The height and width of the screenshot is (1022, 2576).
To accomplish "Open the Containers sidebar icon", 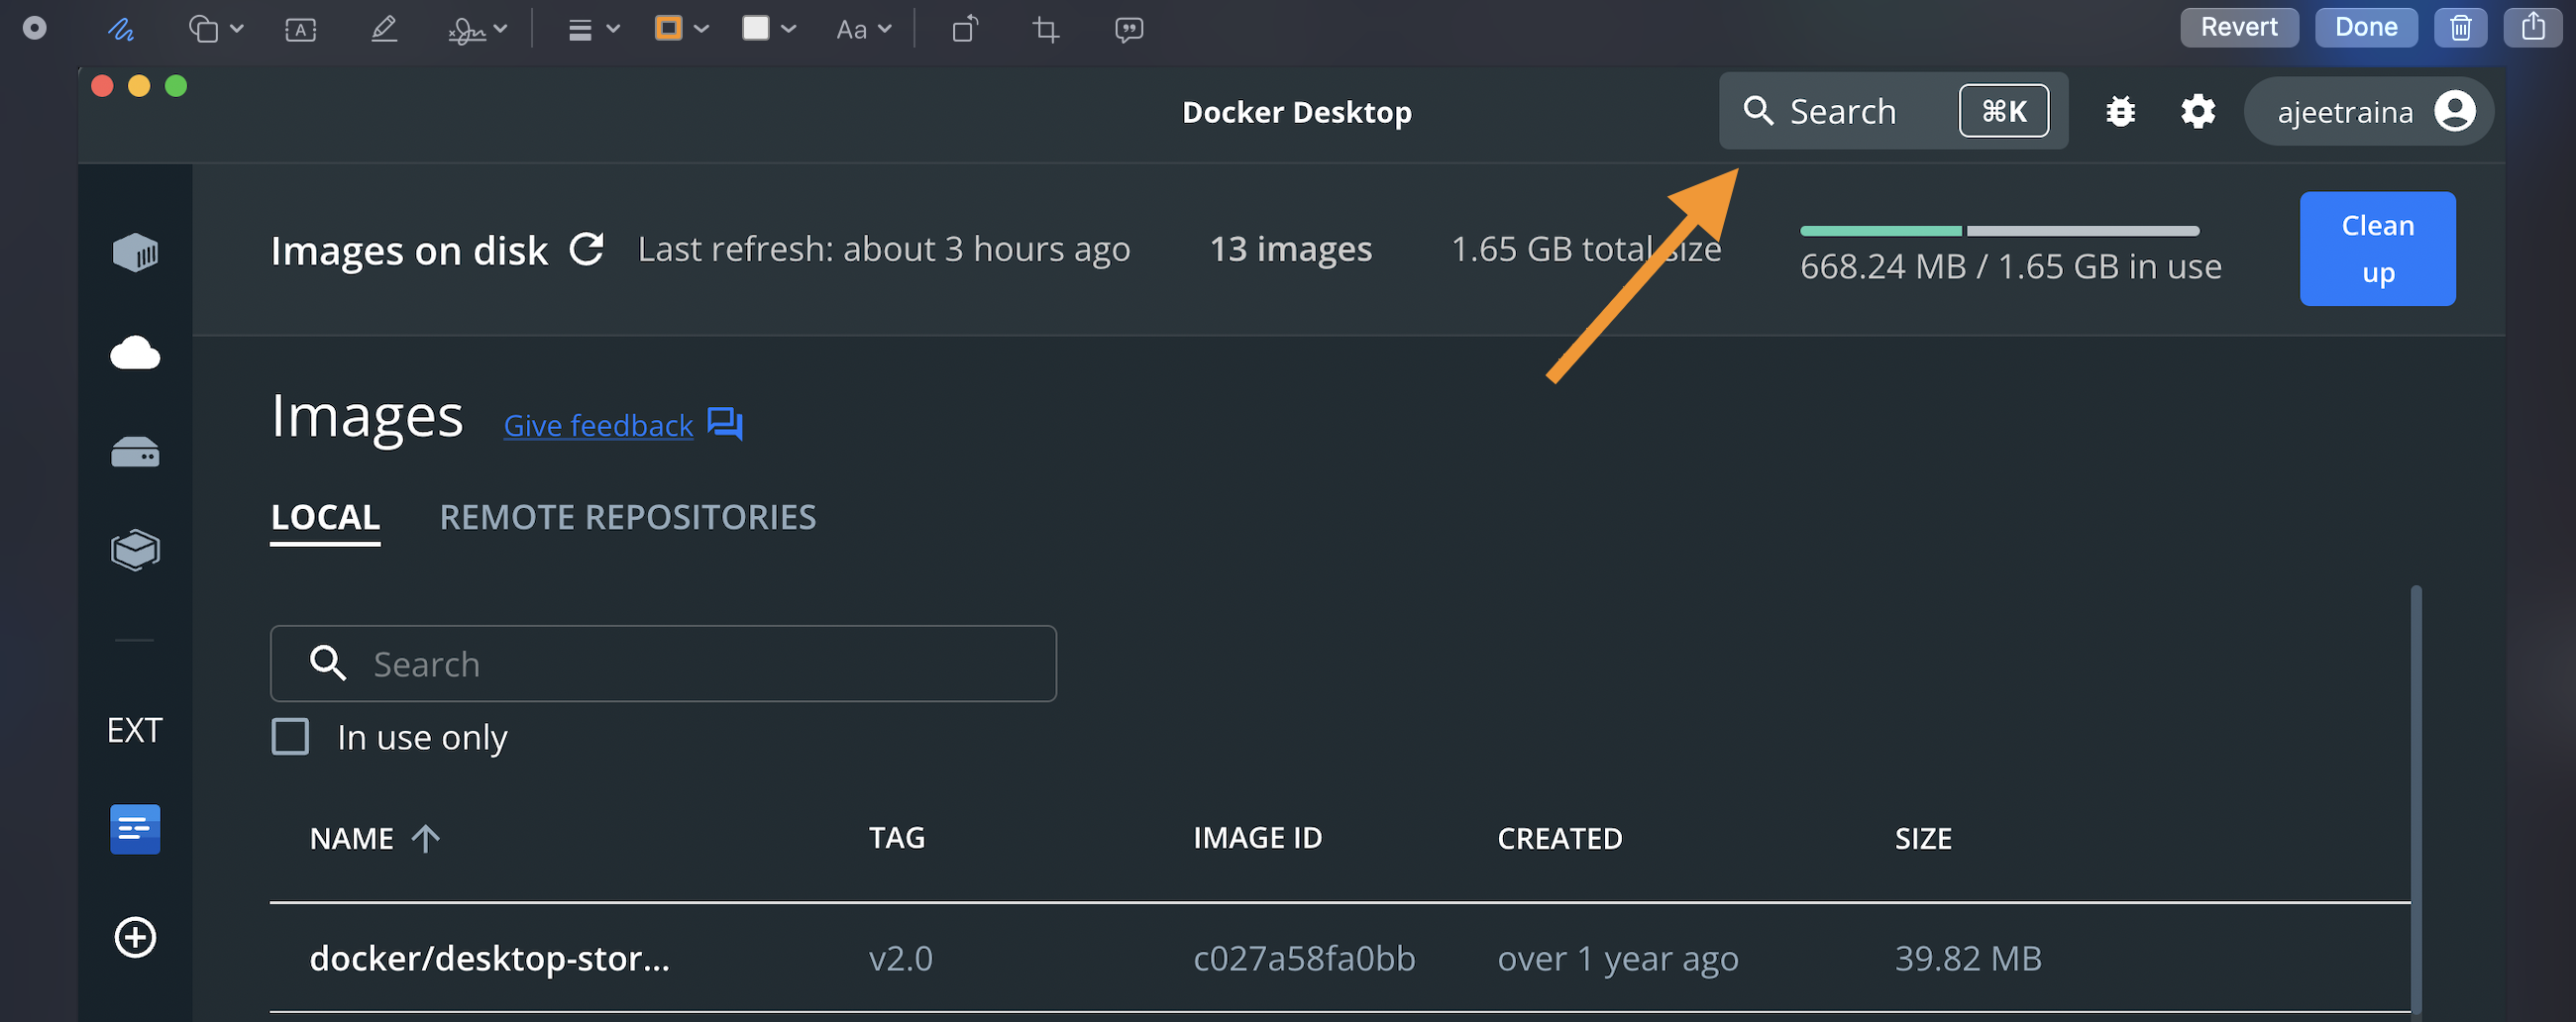I will [x=135, y=252].
